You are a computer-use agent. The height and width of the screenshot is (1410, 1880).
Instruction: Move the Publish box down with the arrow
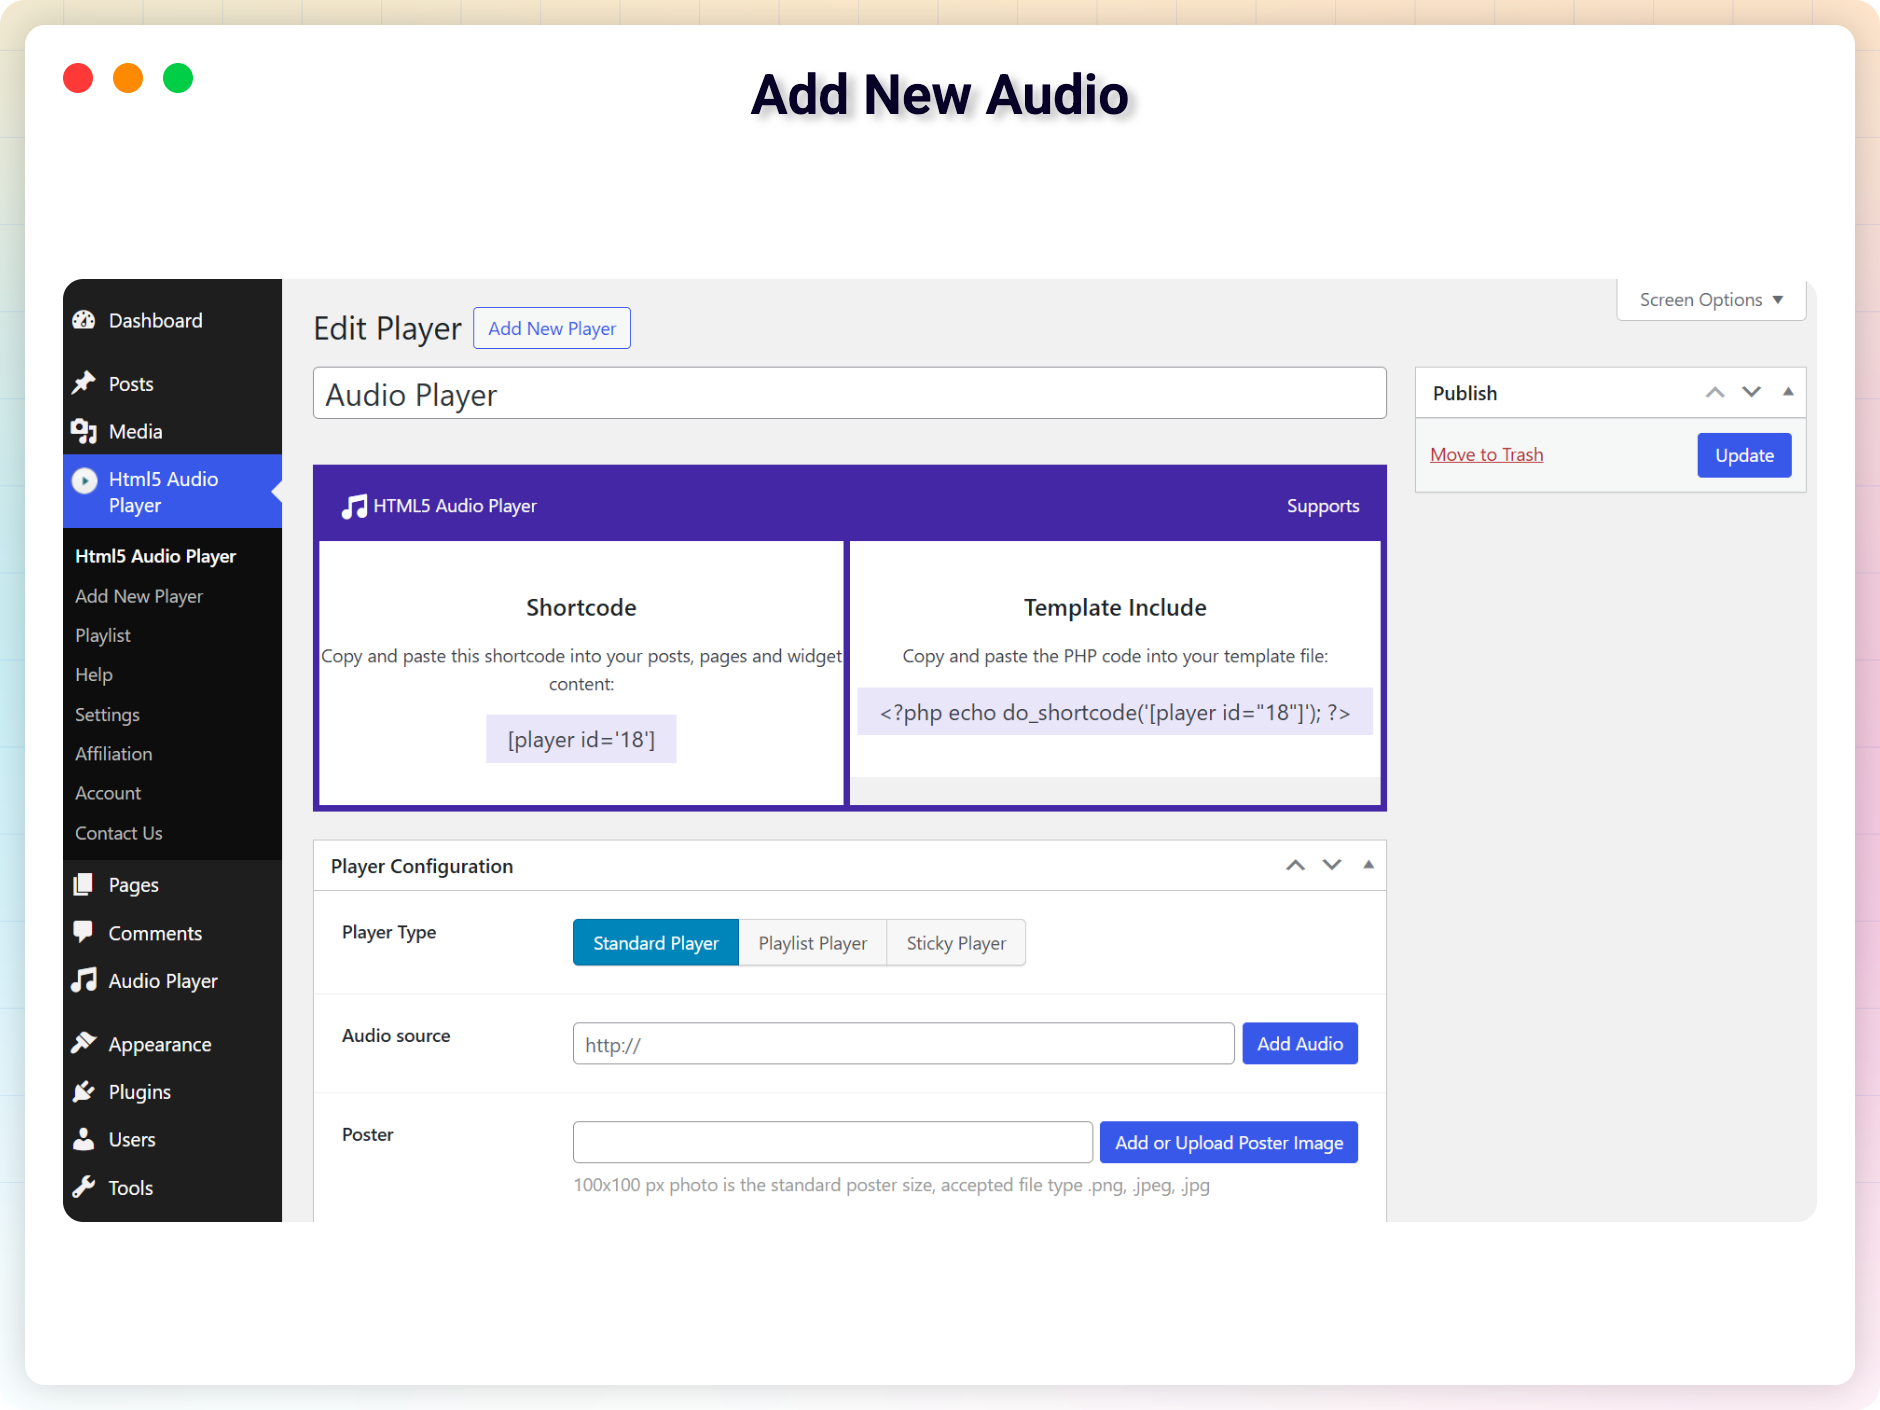click(x=1751, y=393)
